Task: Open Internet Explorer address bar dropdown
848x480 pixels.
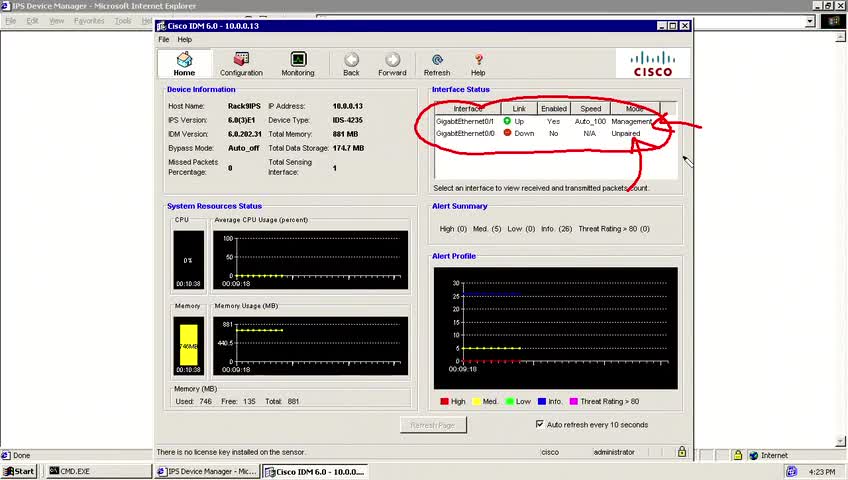Action: (x=810, y=21)
